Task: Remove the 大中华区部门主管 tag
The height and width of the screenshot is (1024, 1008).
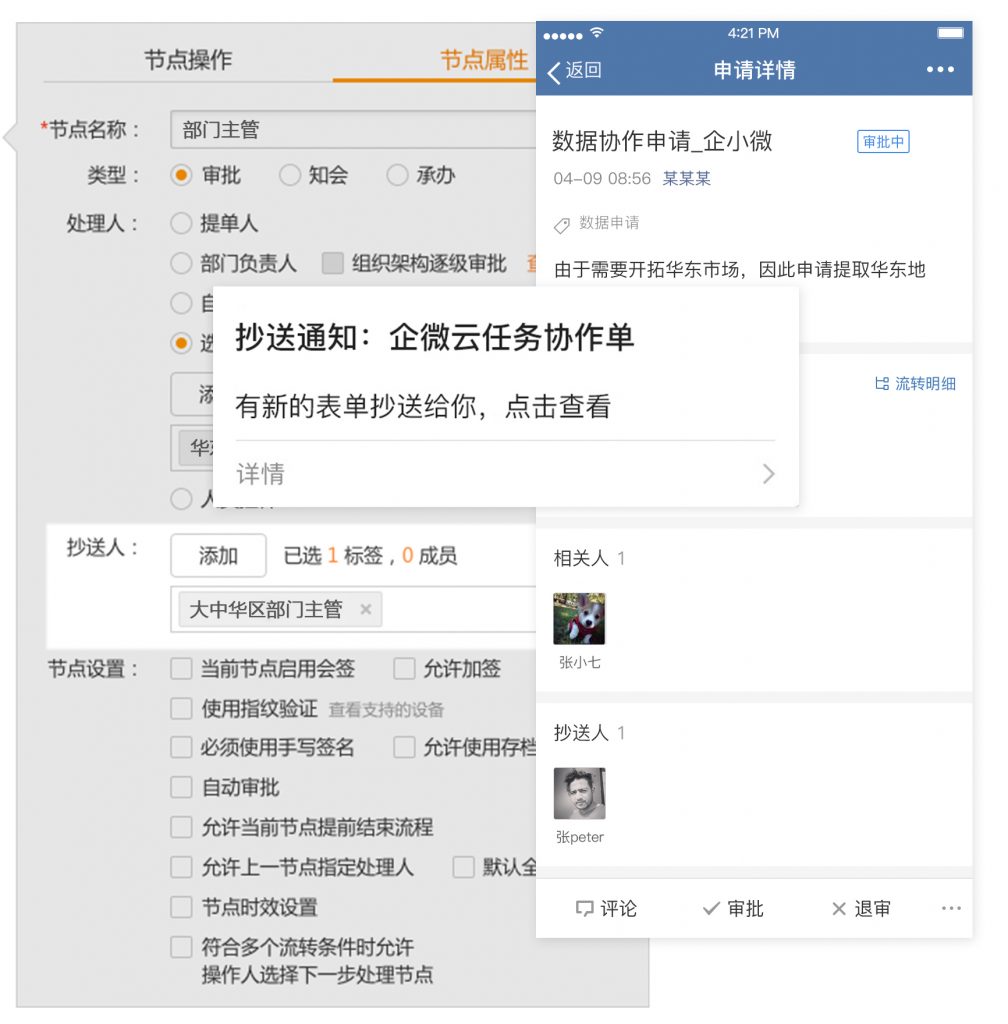Action: pos(365,609)
